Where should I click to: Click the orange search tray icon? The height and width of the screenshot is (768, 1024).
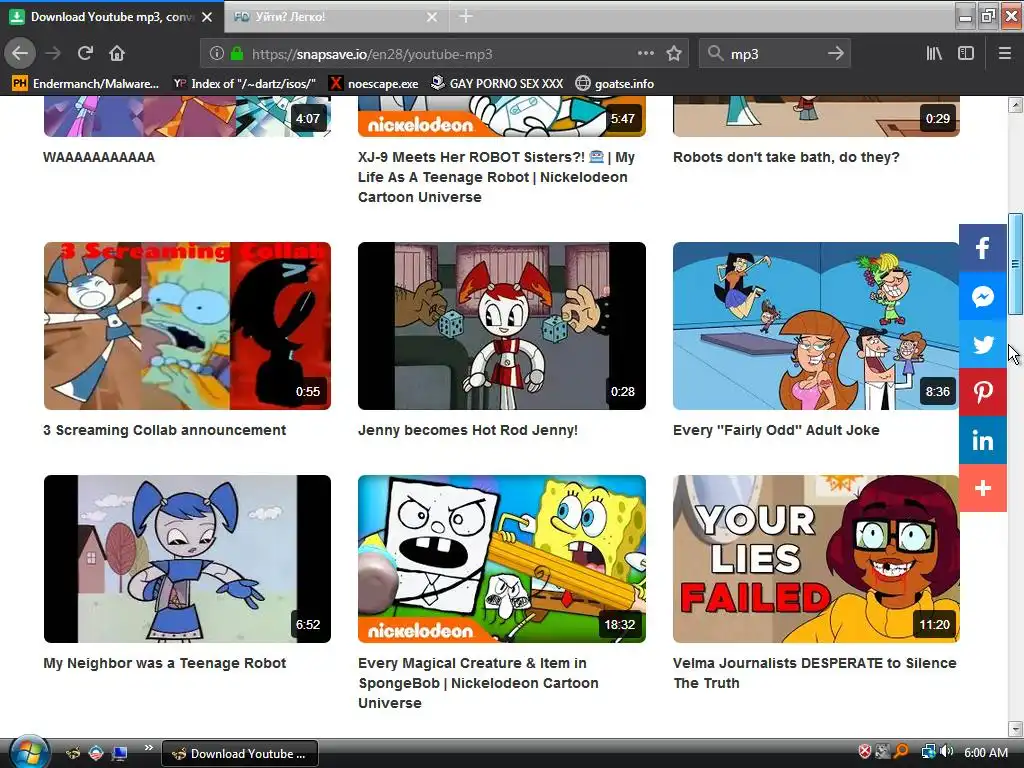[x=901, y=752]
